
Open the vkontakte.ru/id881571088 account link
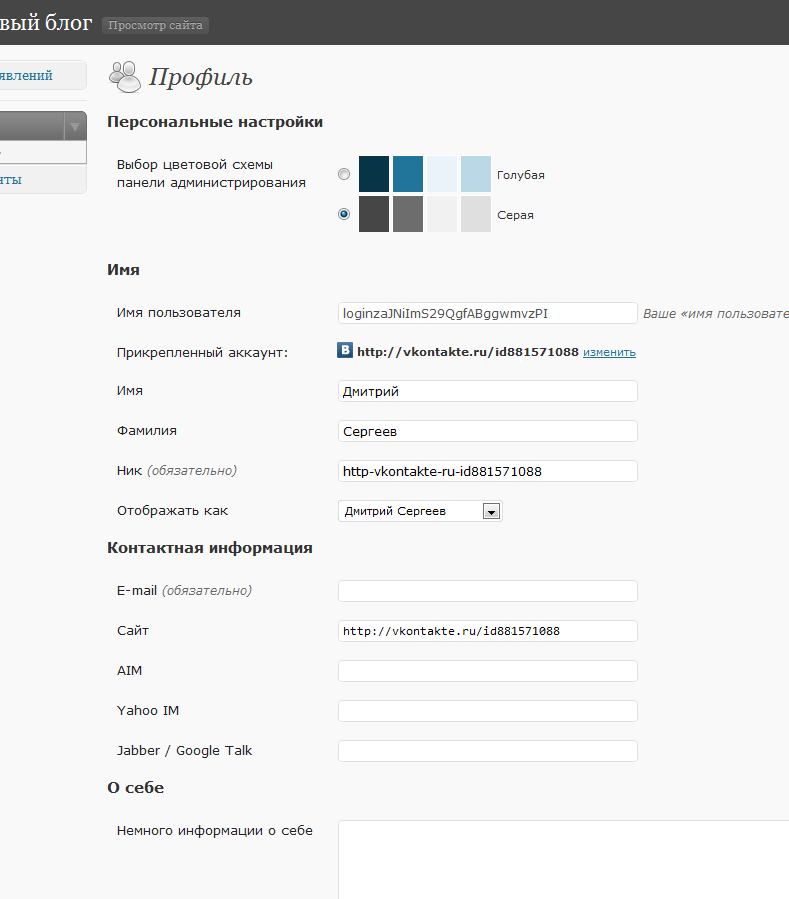point(467,352)
